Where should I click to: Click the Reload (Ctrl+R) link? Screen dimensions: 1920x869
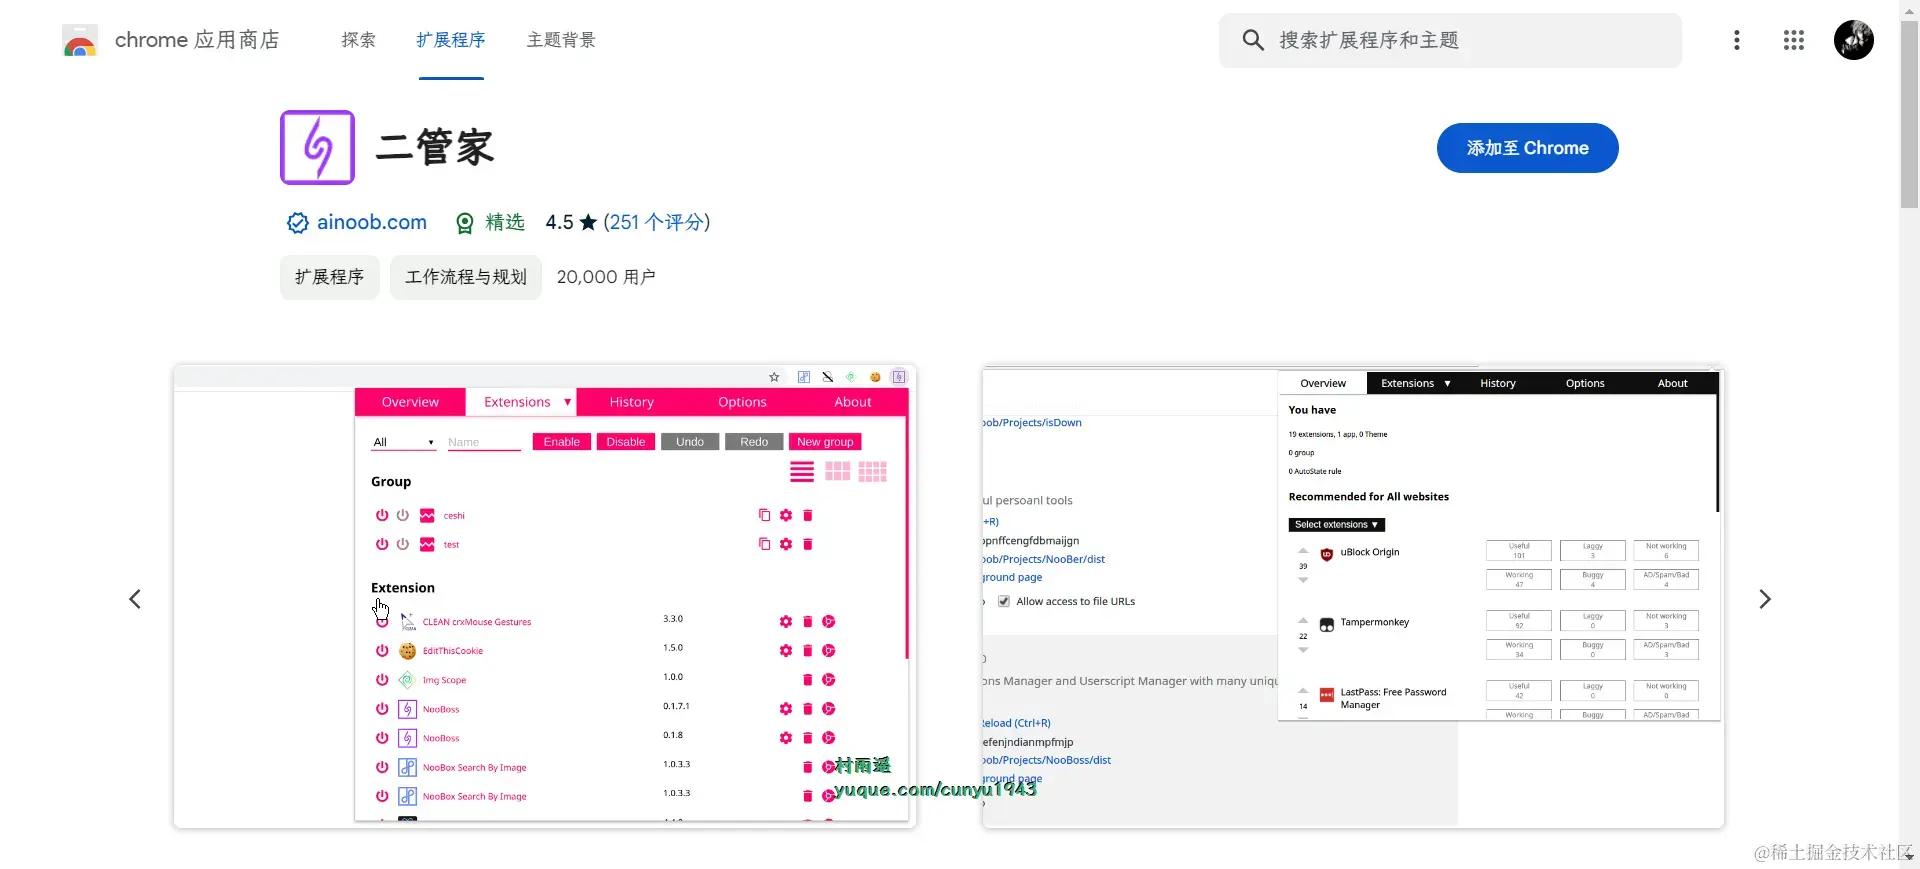[1016, 723]
